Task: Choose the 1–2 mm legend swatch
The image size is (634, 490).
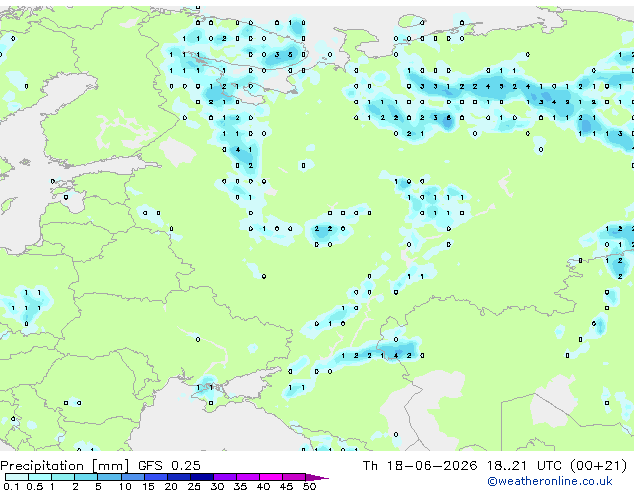Action: pos(63,477)
